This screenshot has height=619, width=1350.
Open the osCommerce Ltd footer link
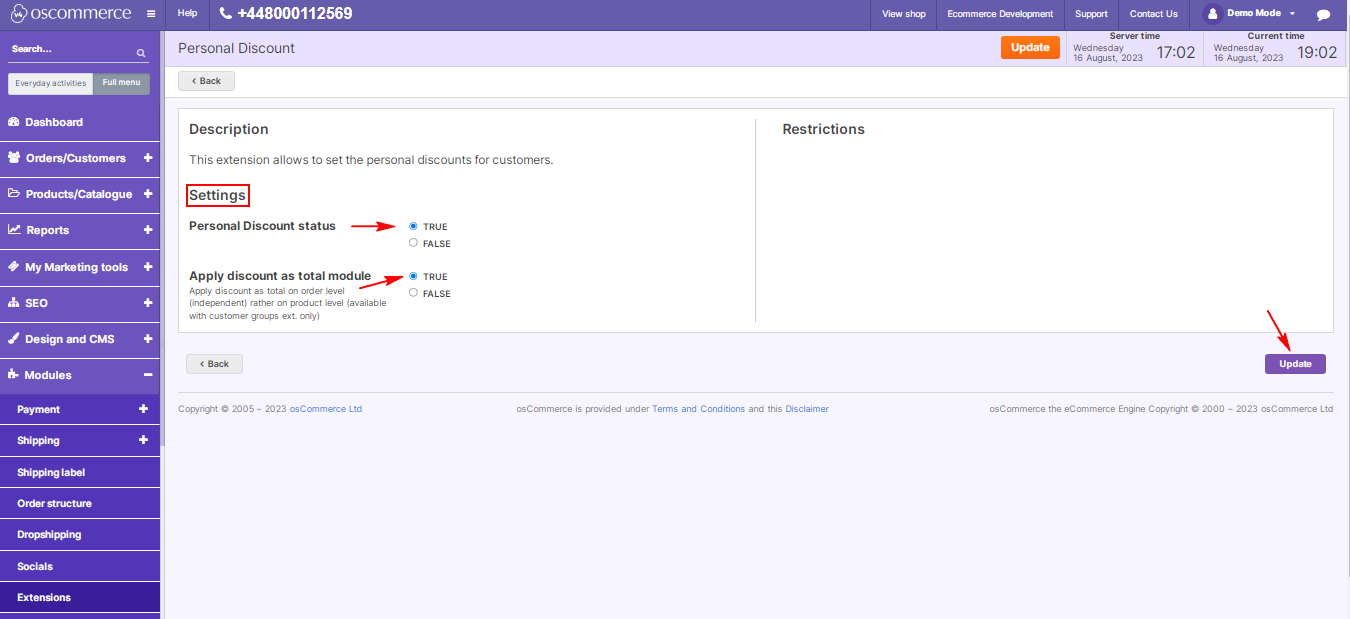tap(326, 409)
